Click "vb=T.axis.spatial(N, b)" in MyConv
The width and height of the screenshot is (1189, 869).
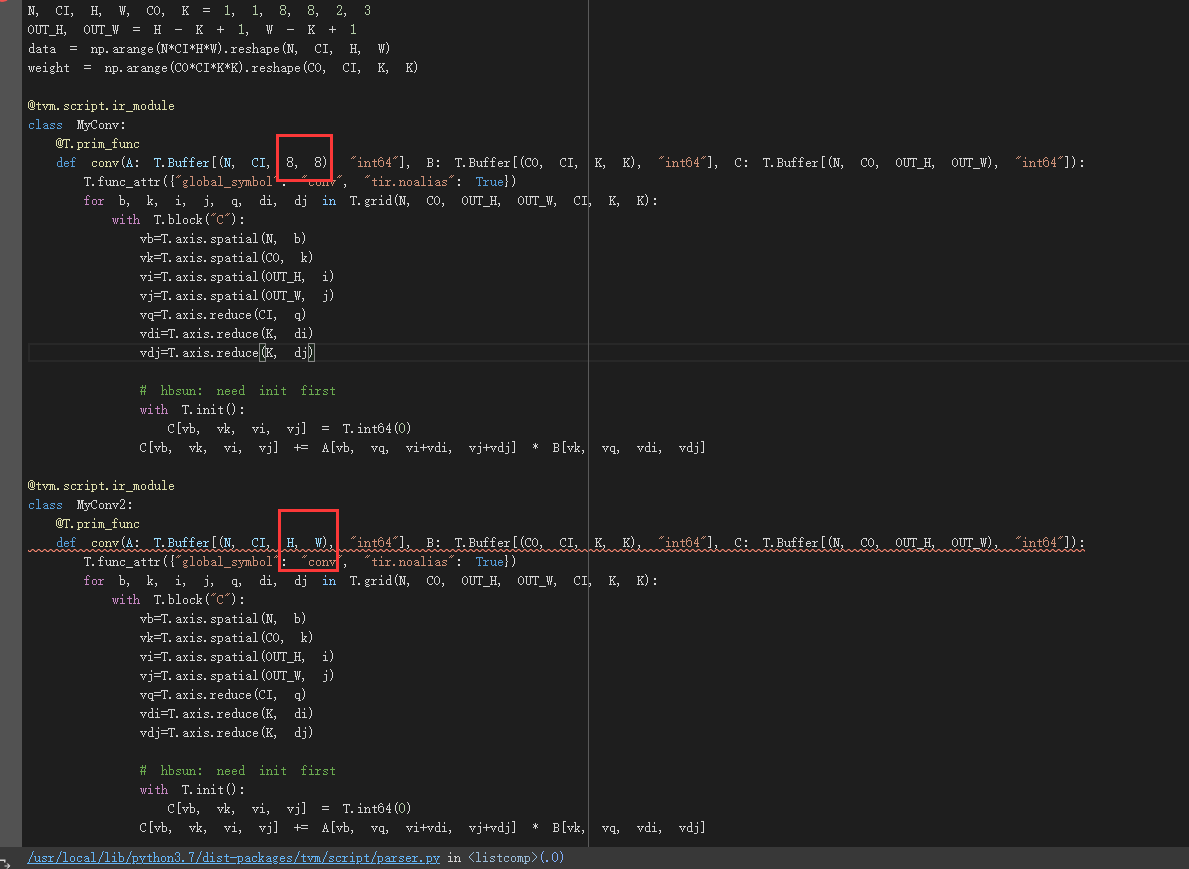(223, 238)
